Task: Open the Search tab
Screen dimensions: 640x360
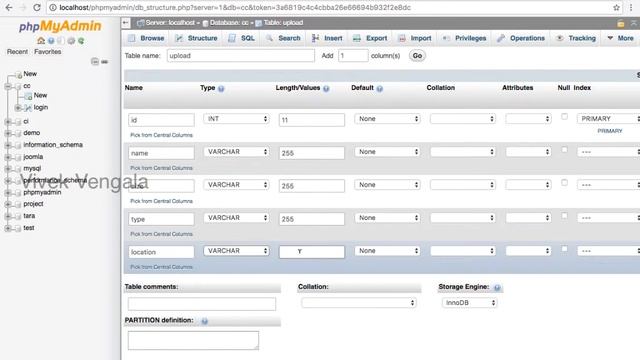Action: pyautogui.click(x=283, y=38)
